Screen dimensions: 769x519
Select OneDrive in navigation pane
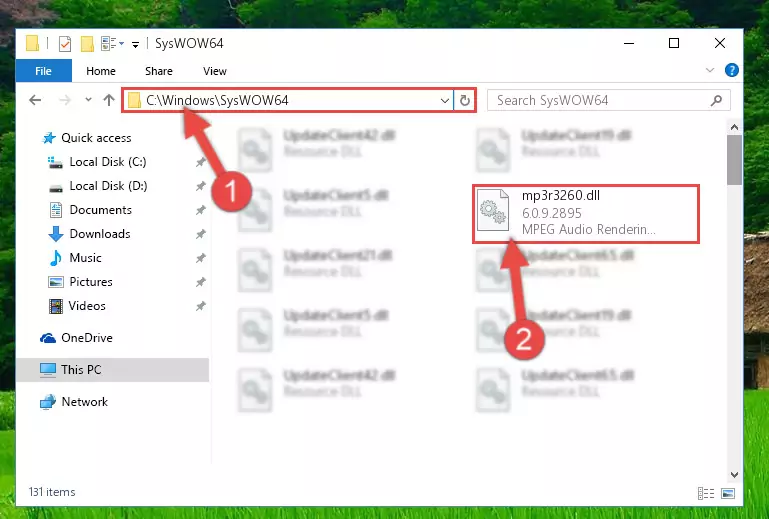pyautogui.click(x=77, y=338)
